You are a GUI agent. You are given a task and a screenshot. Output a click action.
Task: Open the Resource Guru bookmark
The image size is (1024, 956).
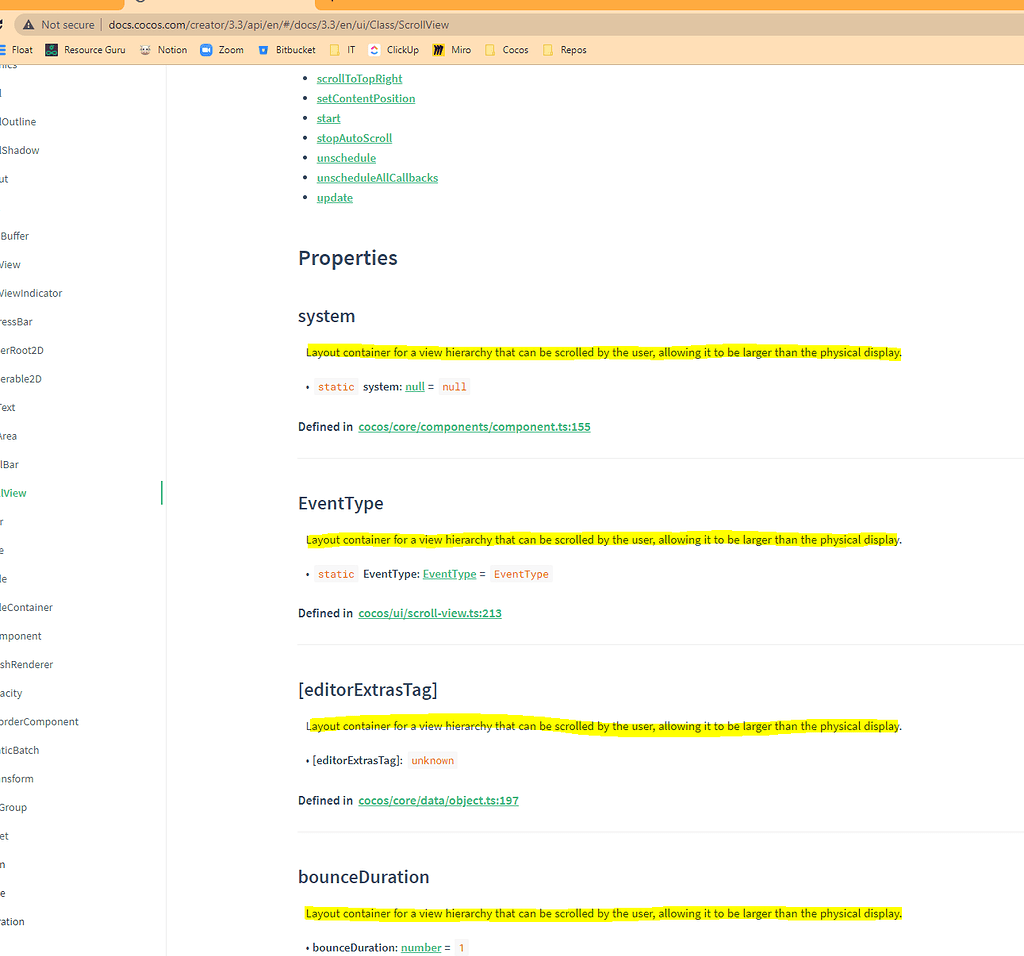pyautogui.click(x=85, y=50)
